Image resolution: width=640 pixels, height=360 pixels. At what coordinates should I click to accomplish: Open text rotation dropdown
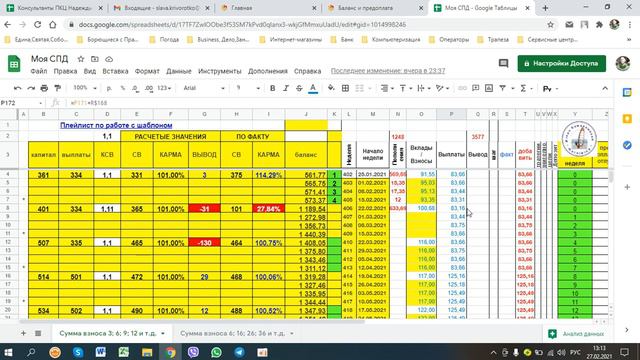point(442,88)
